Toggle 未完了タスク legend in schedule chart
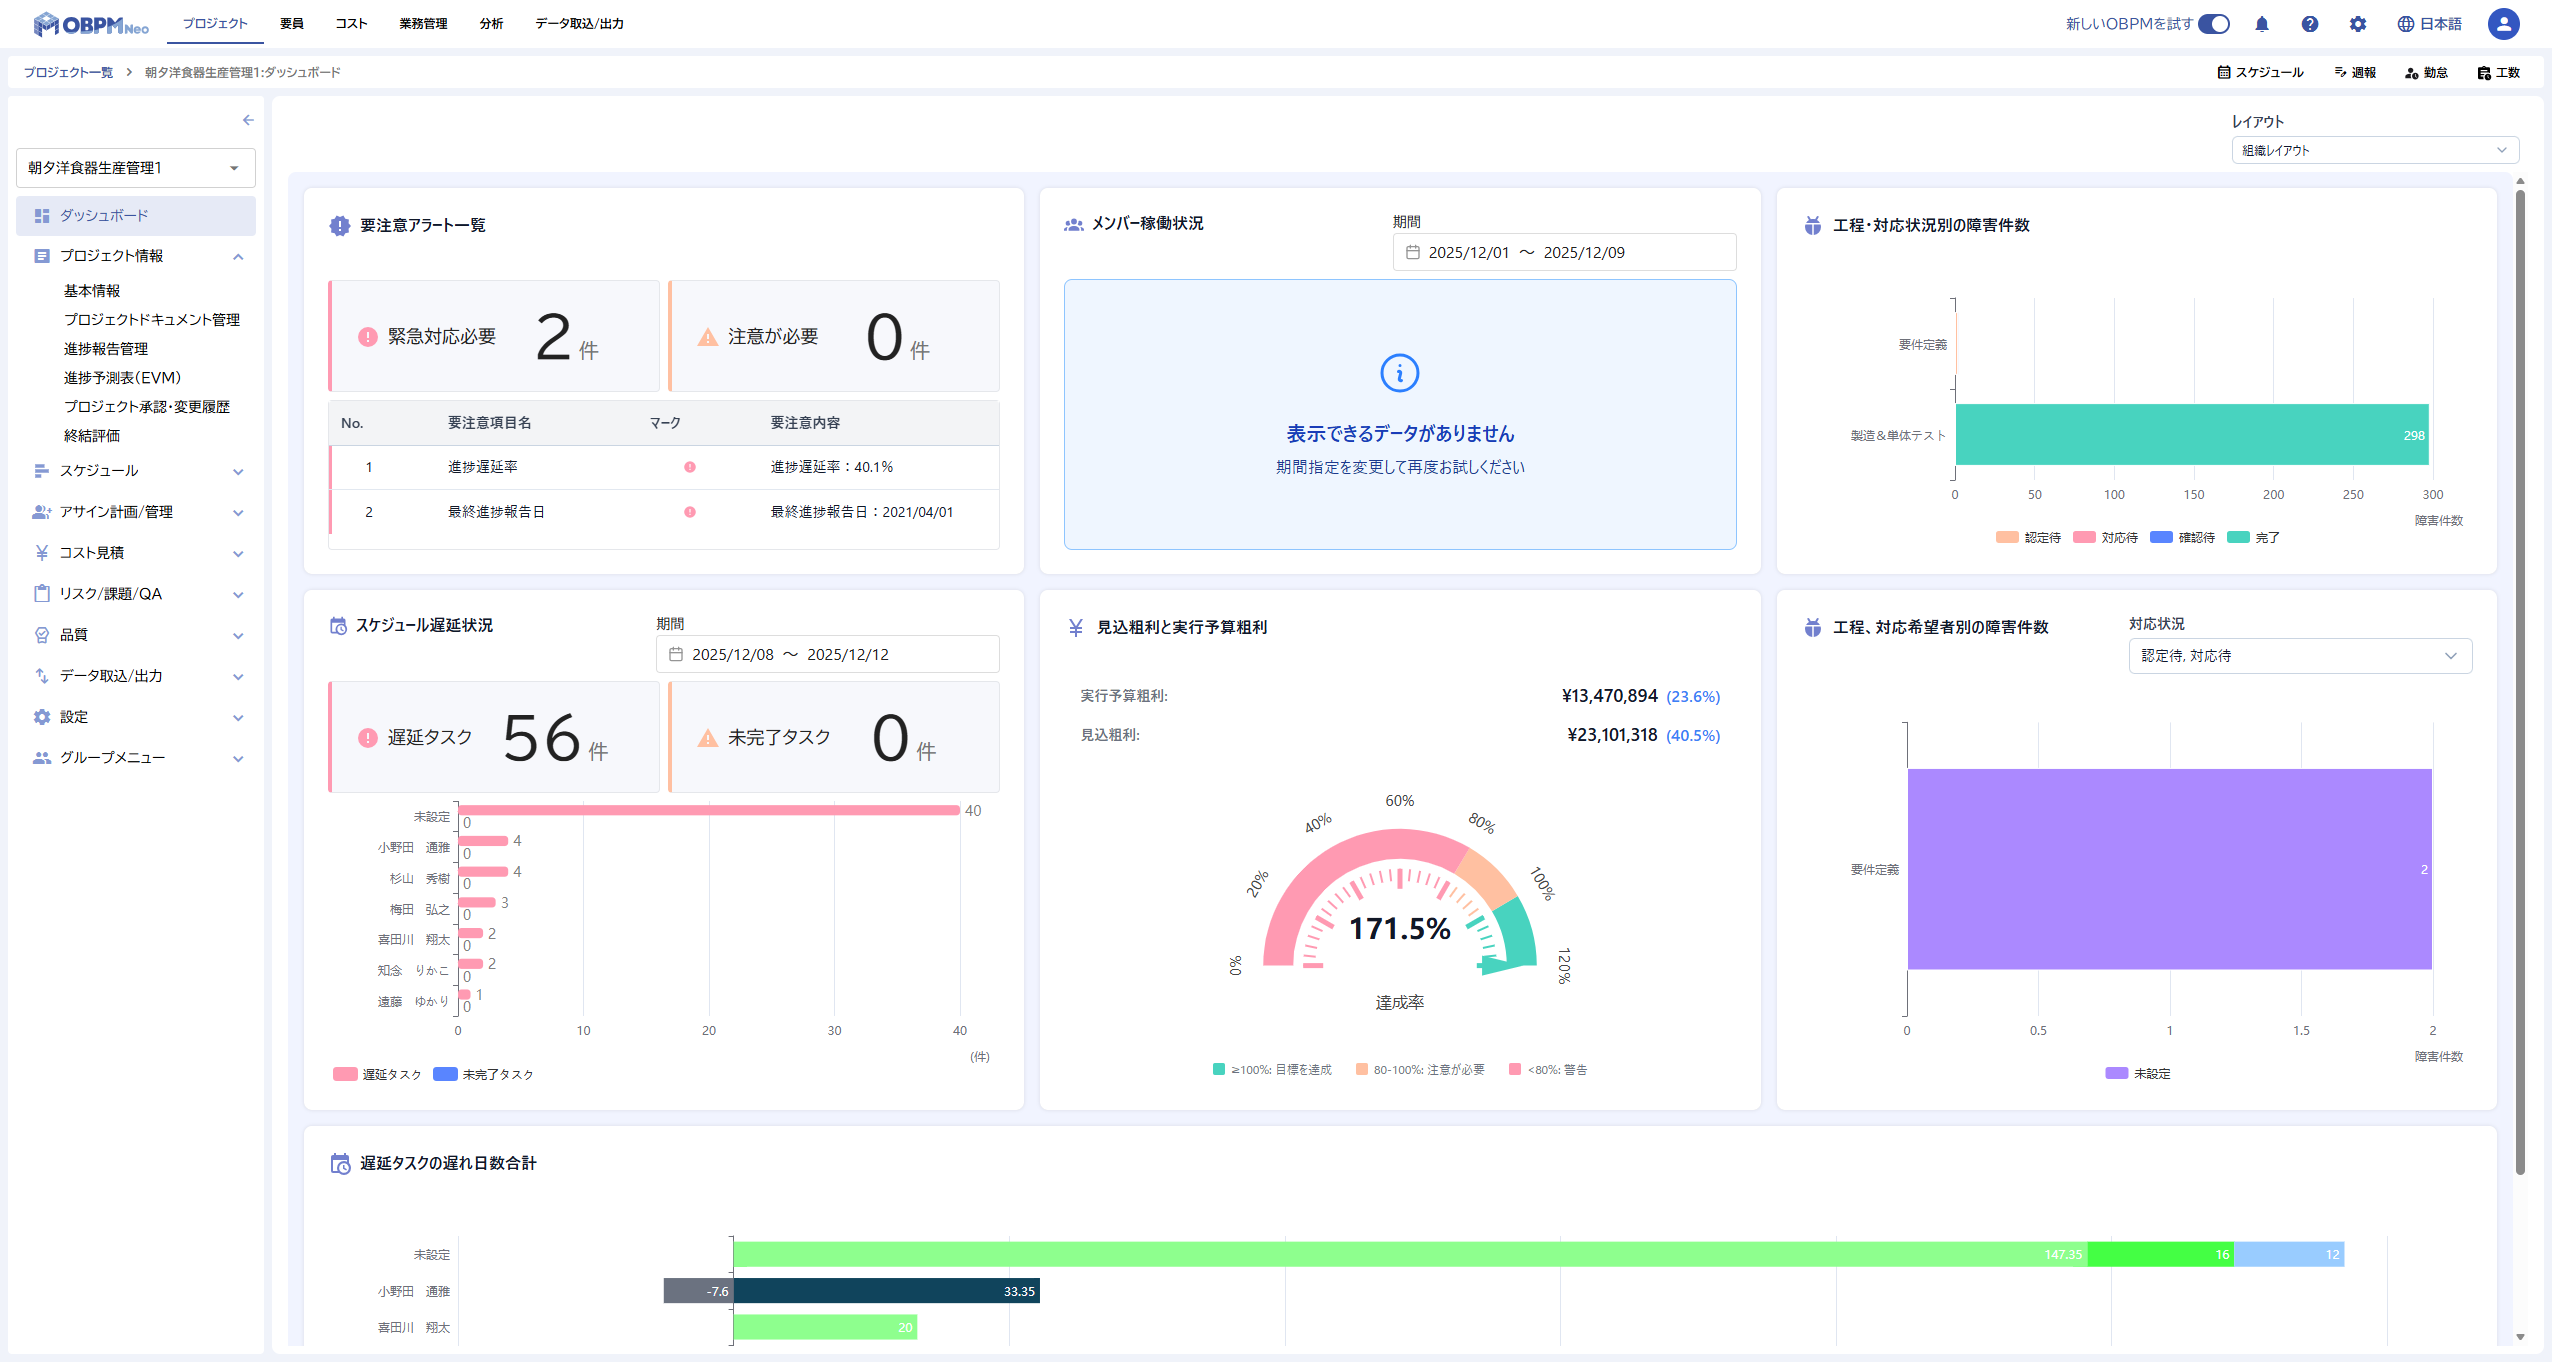The width and height of the screenshot is (2552, 1362). (445, 1075)
